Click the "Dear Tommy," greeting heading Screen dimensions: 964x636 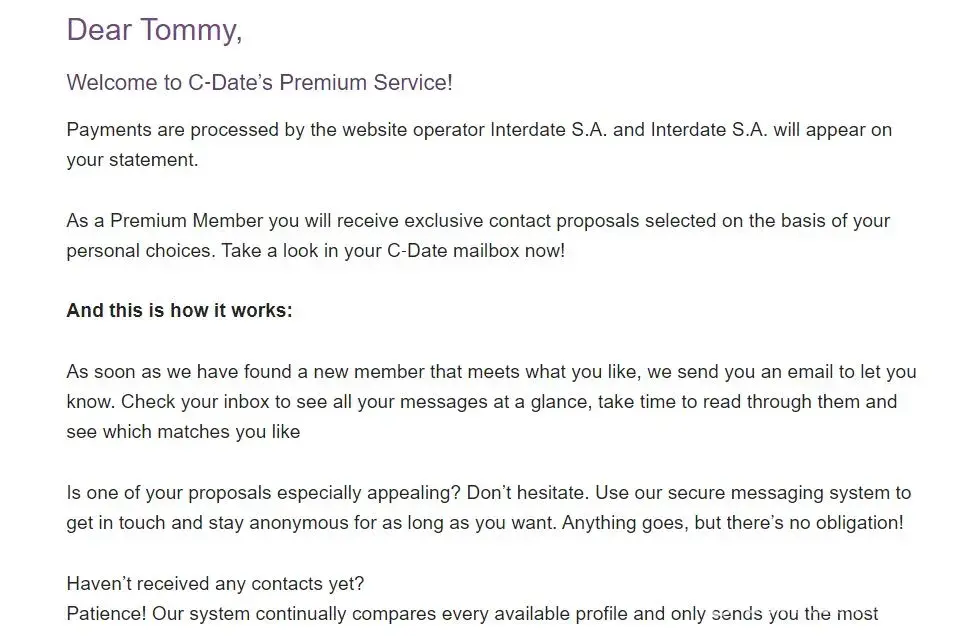pos(154,30)
